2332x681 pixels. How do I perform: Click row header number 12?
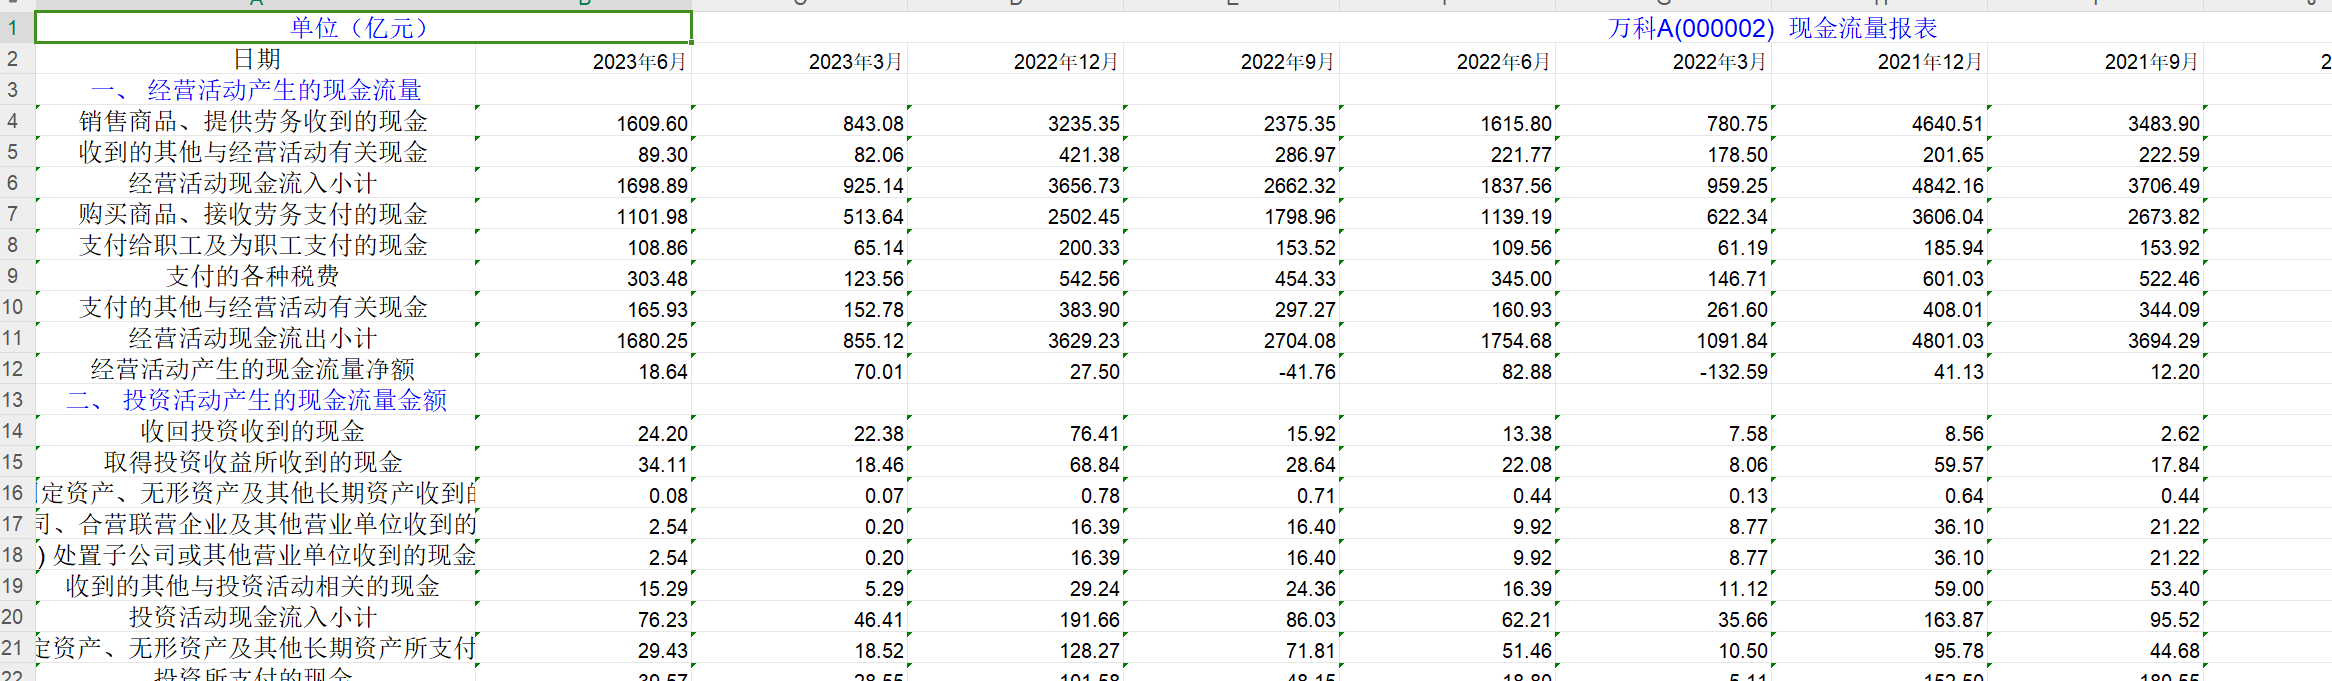click(x=13, y=369)
